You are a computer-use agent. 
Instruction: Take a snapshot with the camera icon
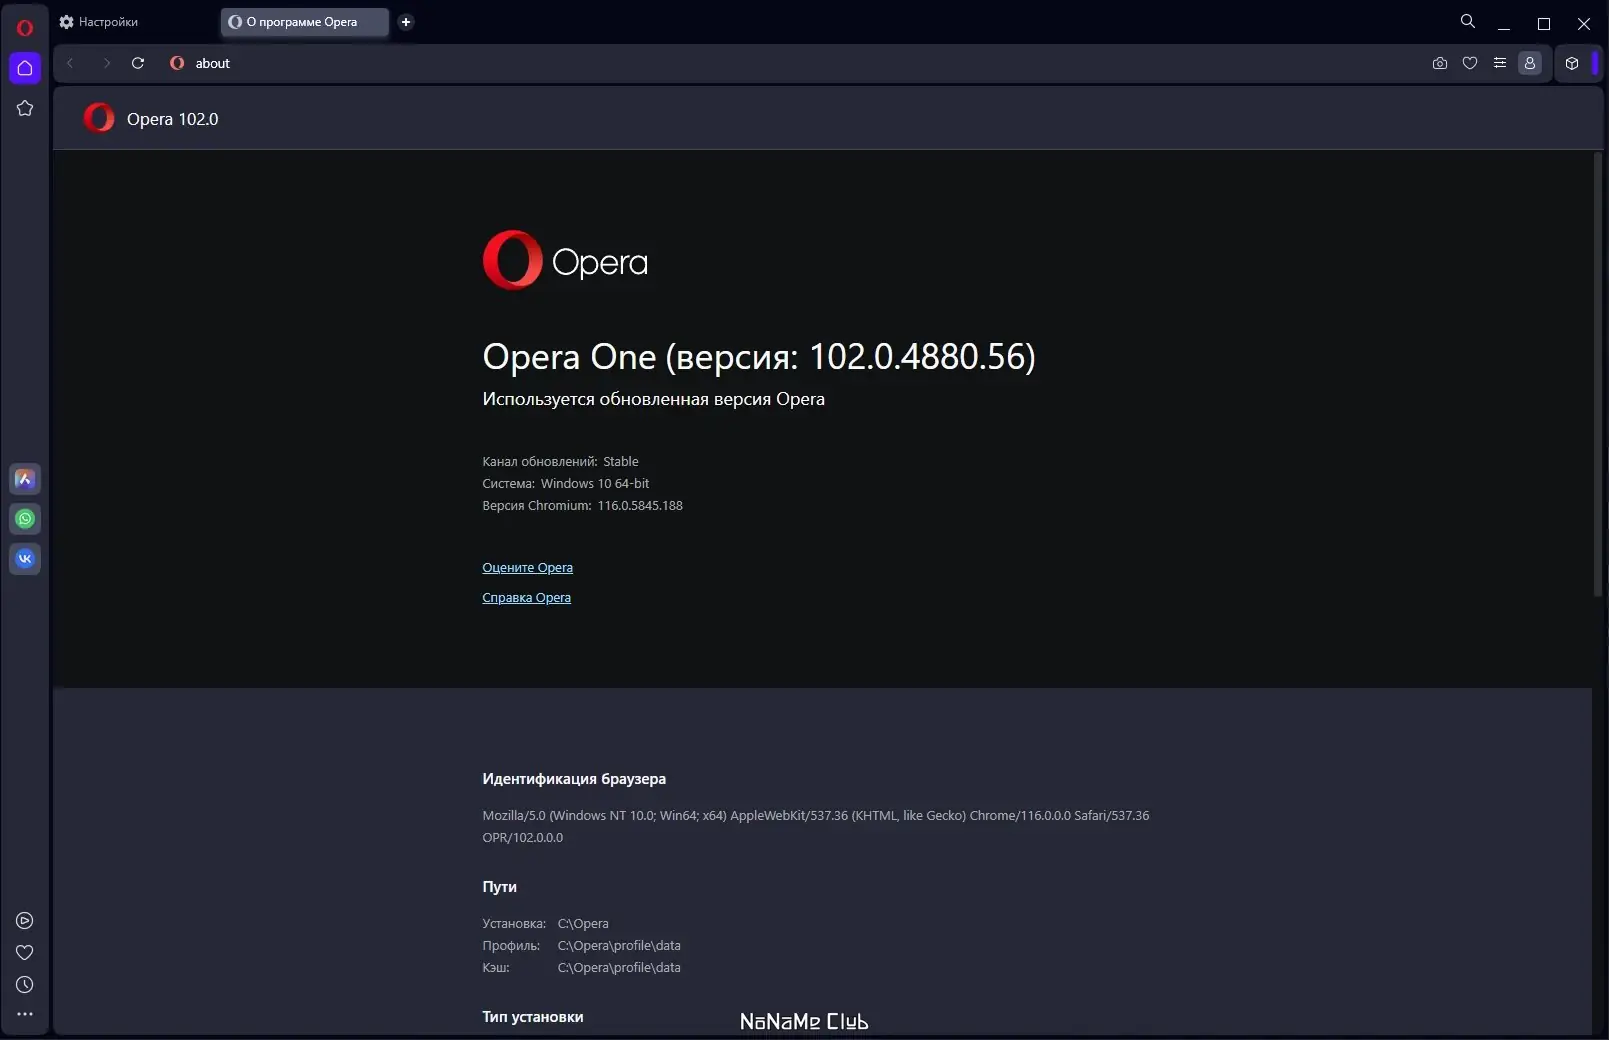point(1440,63)
